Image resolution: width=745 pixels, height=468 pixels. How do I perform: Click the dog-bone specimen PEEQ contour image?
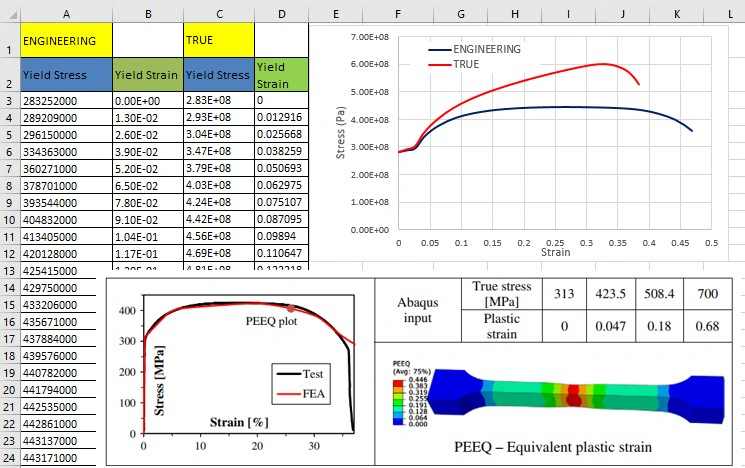click(x=577, y=395)
